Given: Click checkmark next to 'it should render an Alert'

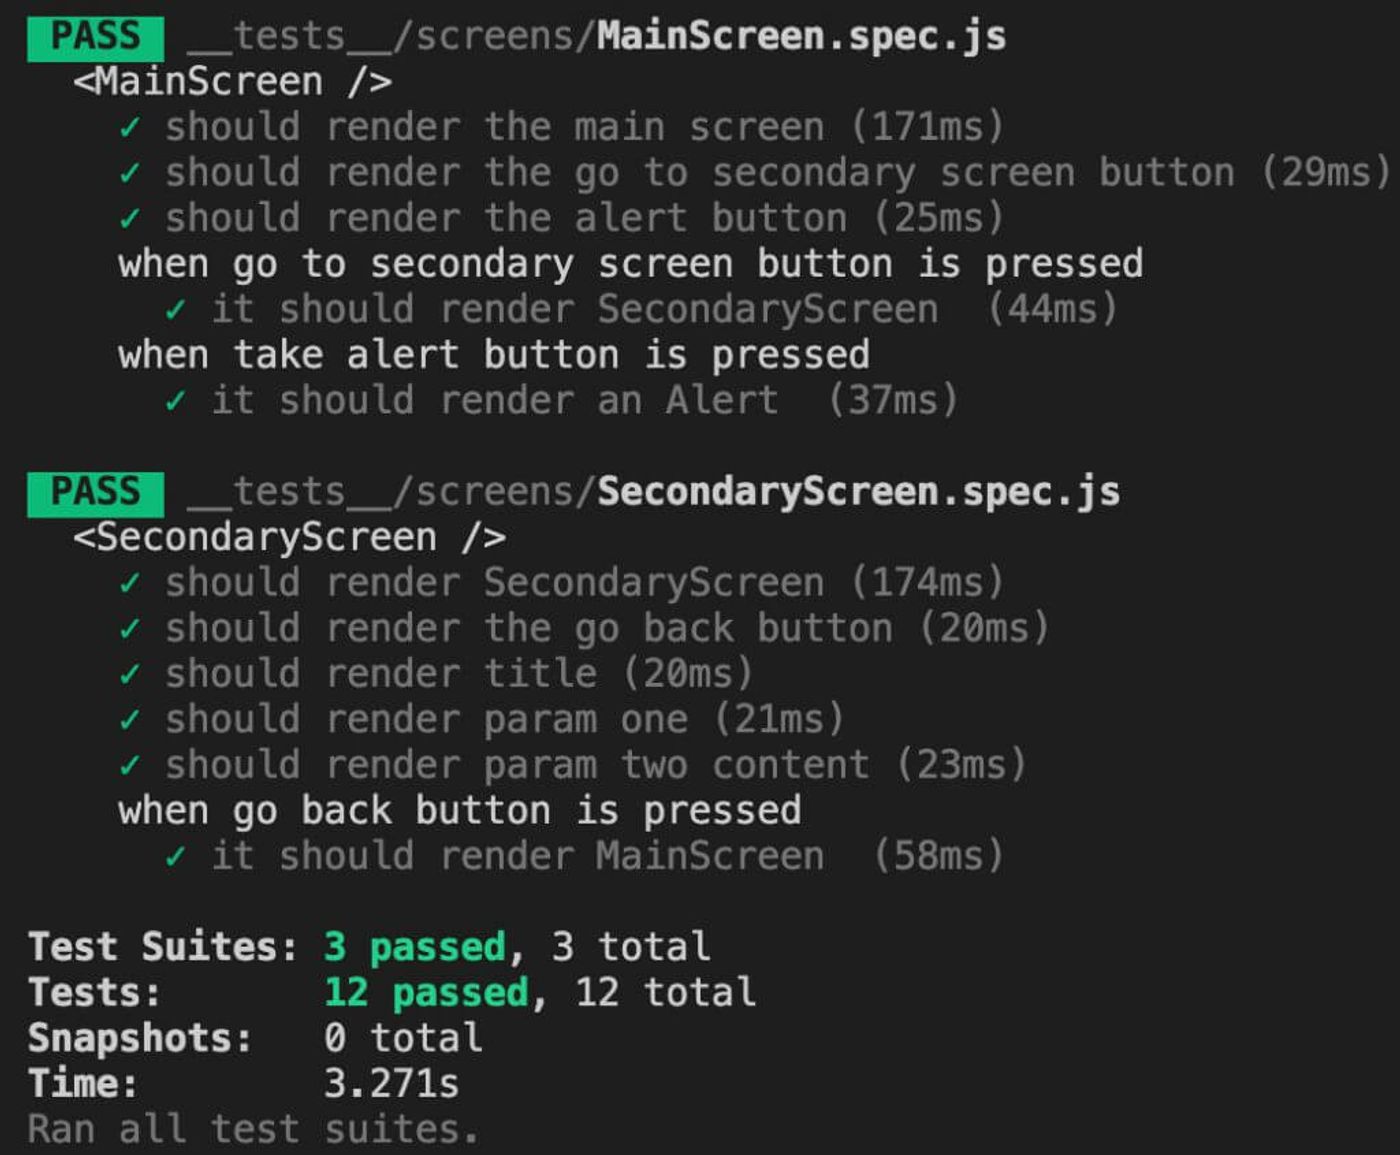Looking at the screenshot, I should (175, 401).
